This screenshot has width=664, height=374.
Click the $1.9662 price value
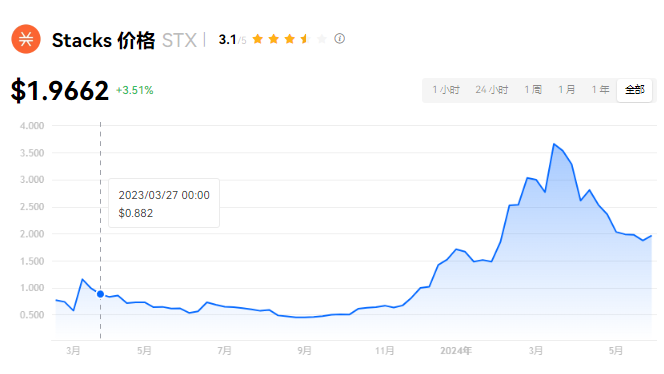pyautogui.click(x=60, y=90)
